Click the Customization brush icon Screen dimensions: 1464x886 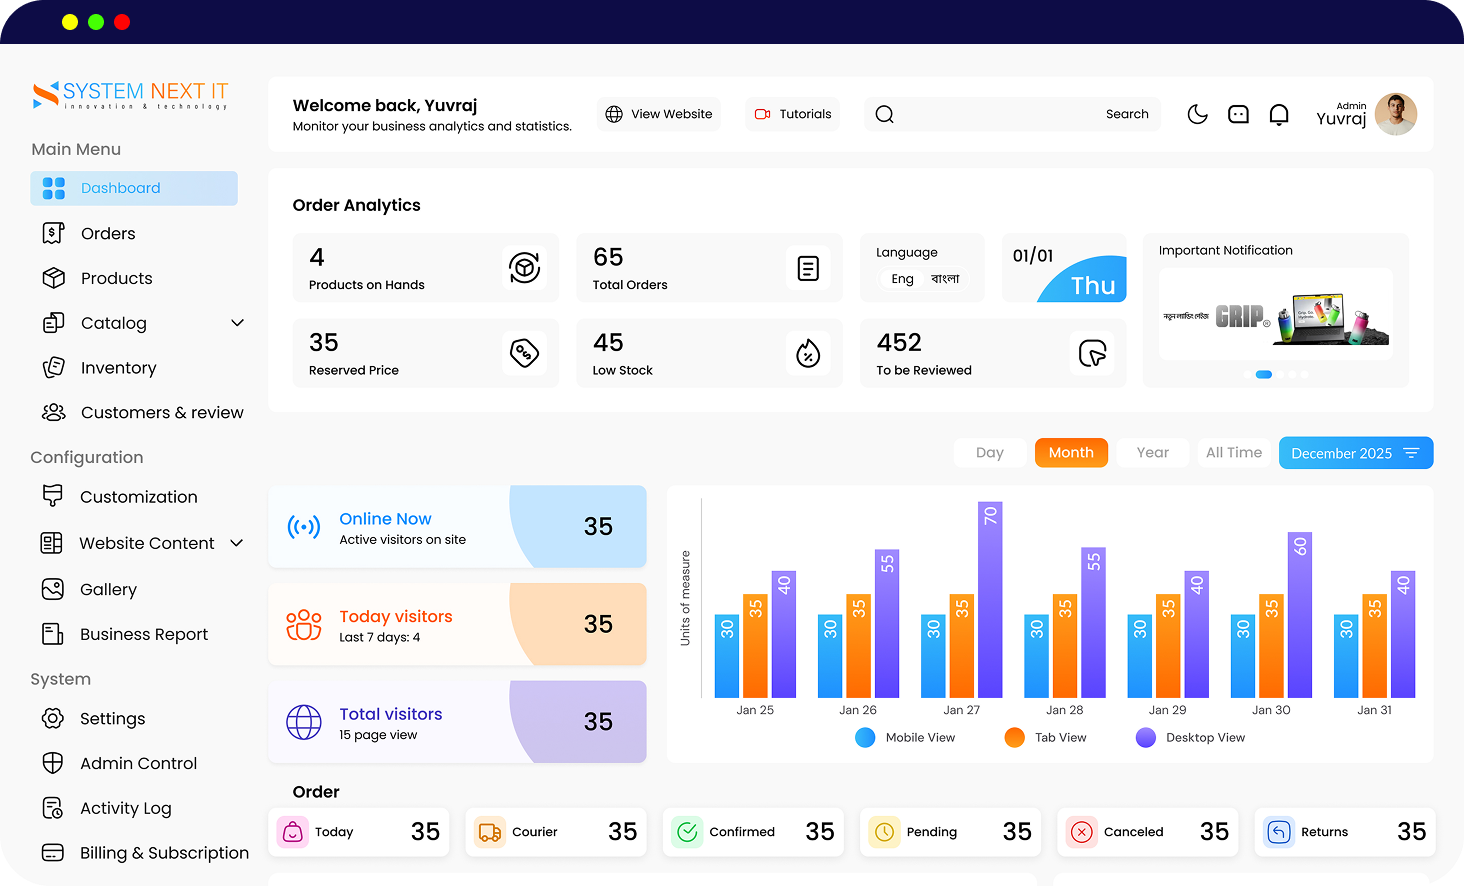click(53, 495)
